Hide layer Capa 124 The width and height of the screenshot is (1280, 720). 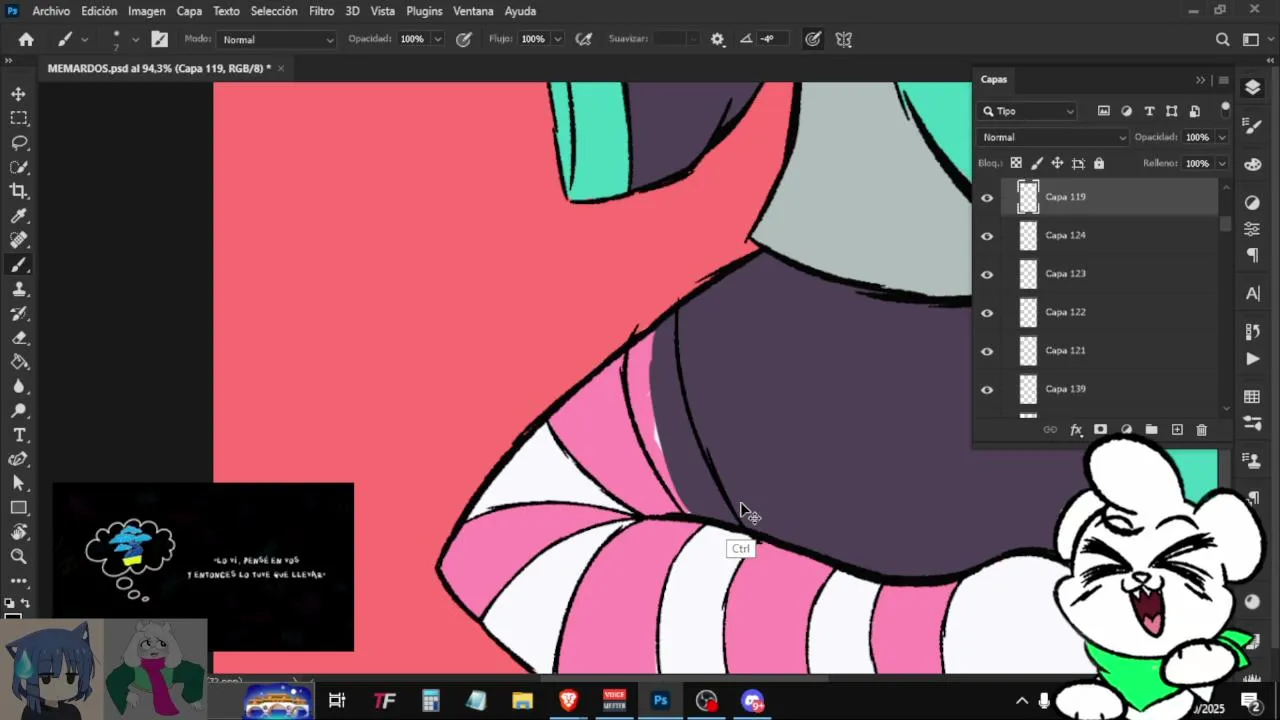pos(987,236)
